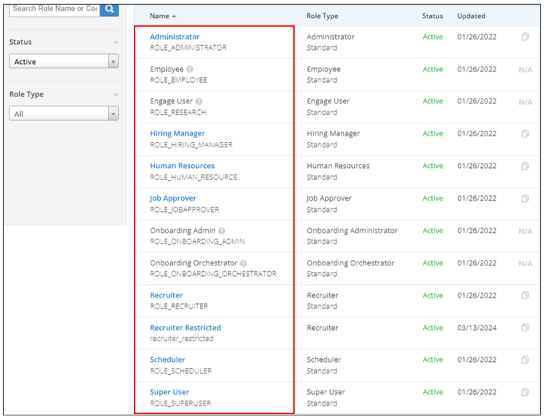Open the Recruiter role link
Viewport: 544px width, 419px height.
click(166, 295)
